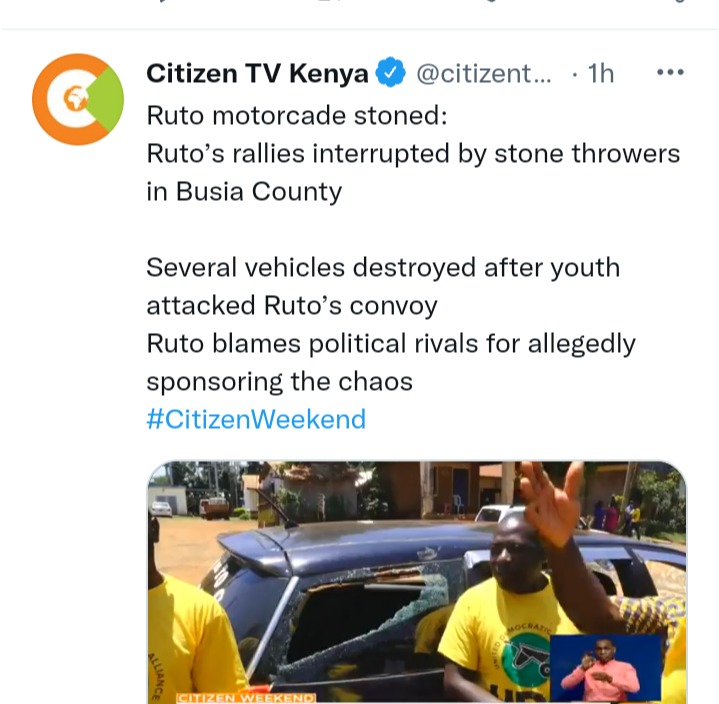Click 'Ruto's rallies interrupted by stone throwers' line
The height and width of the screenshot is (704, 719).
point(413,153)
